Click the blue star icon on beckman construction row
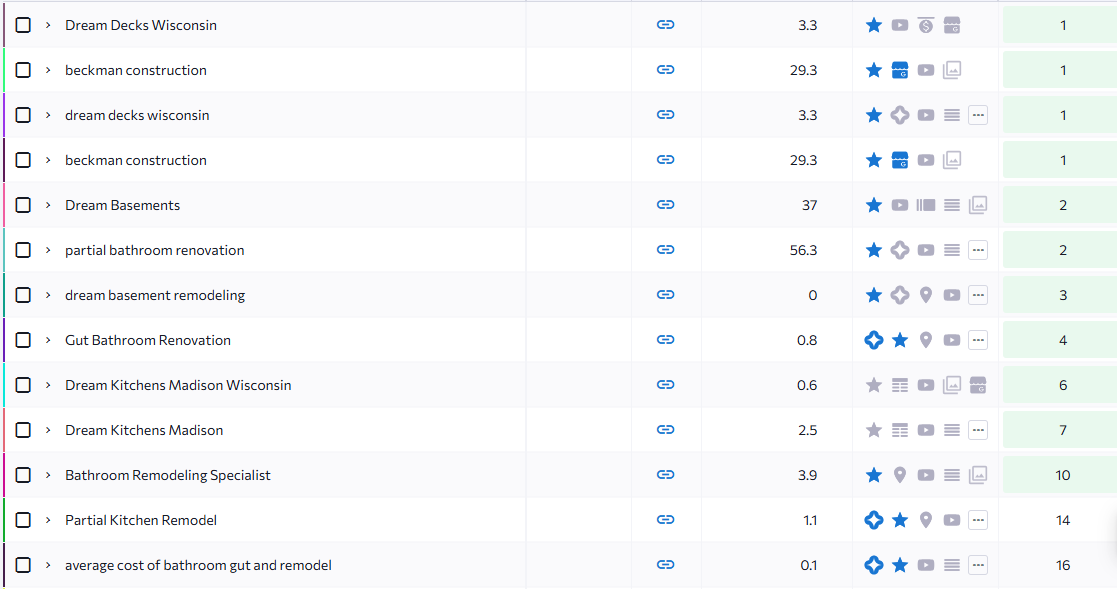The width and height of the screenshot is (1117, 589). click(874, 70)
